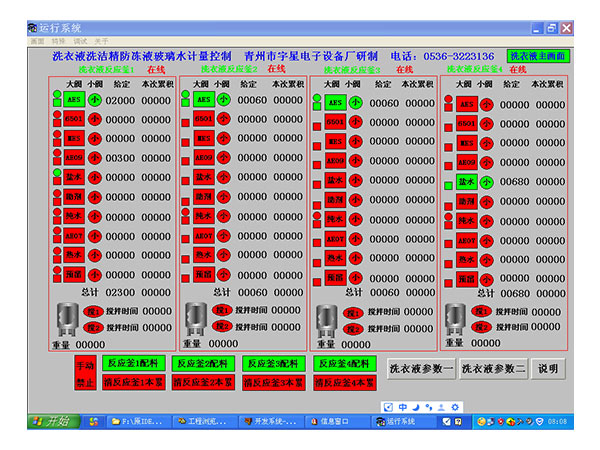Image resolution: width=600 pixels, height=450 pixels.
Task: Click the 洗衣液主画面 button
Action: [x=538, y=56]
